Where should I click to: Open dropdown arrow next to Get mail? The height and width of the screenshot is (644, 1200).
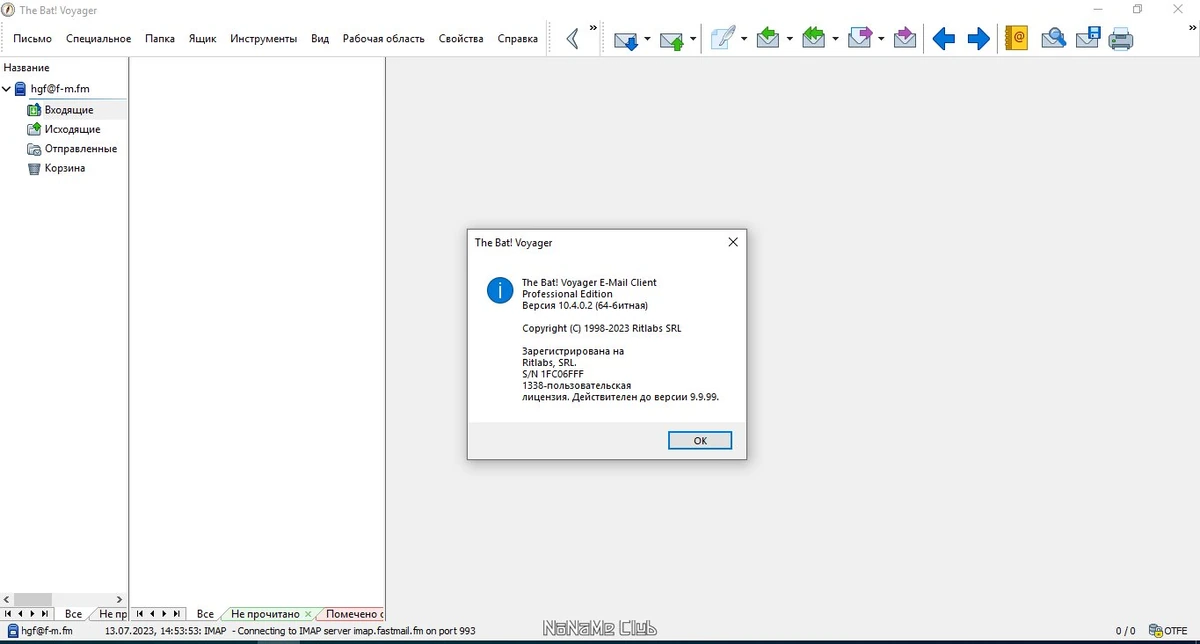(x=647, y=40)
